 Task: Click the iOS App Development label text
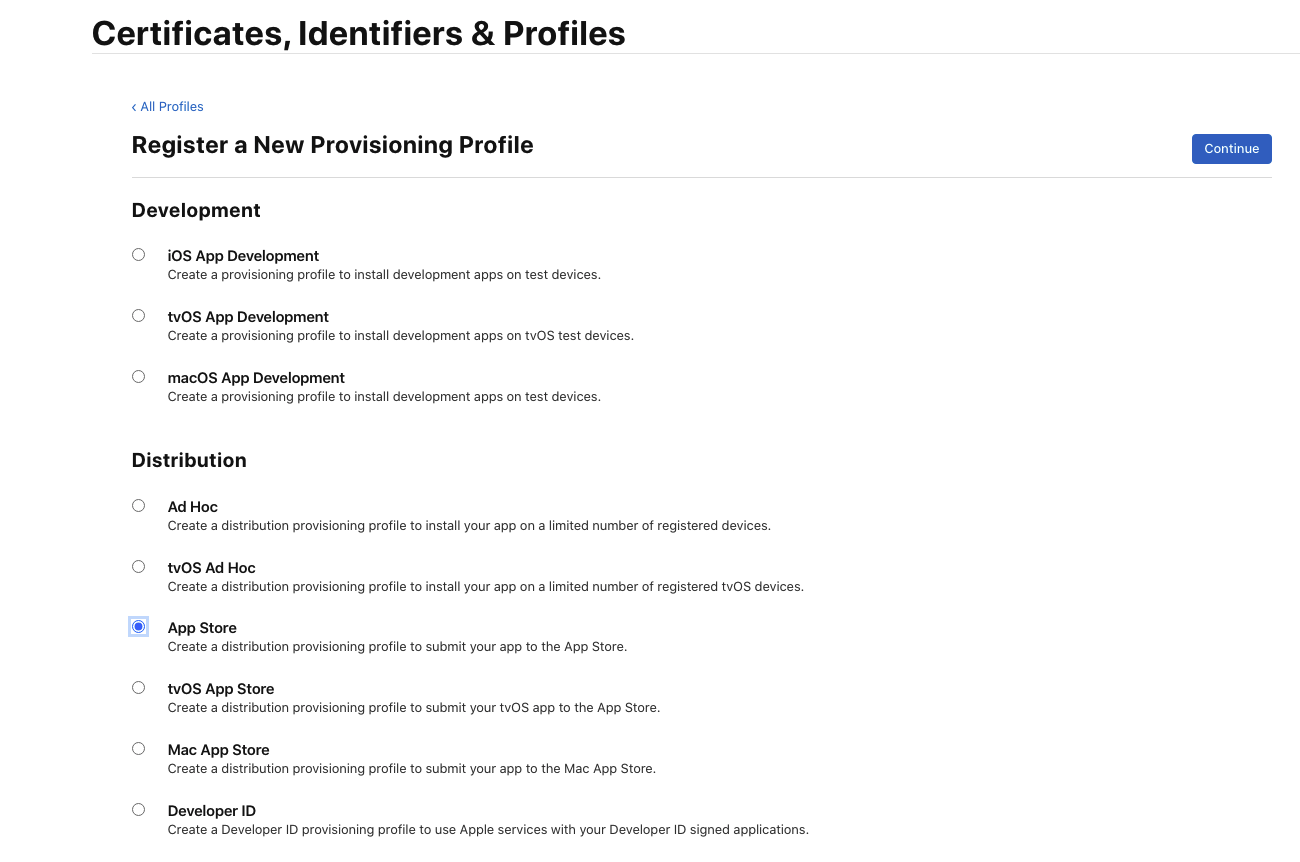click(243, 256)
